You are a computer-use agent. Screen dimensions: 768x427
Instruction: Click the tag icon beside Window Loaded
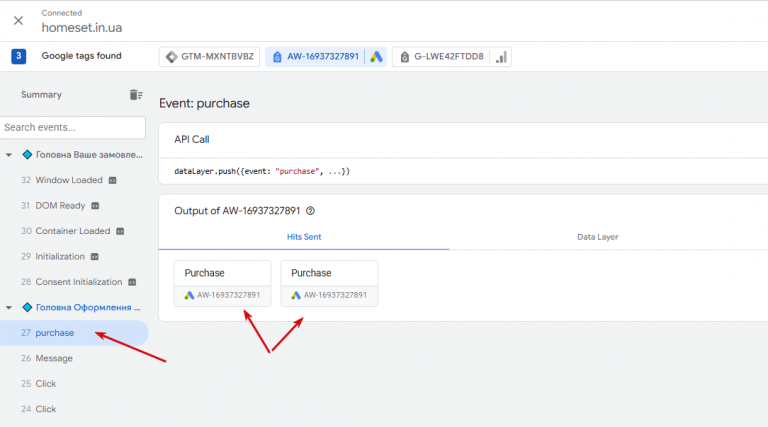tap(113, 180)
